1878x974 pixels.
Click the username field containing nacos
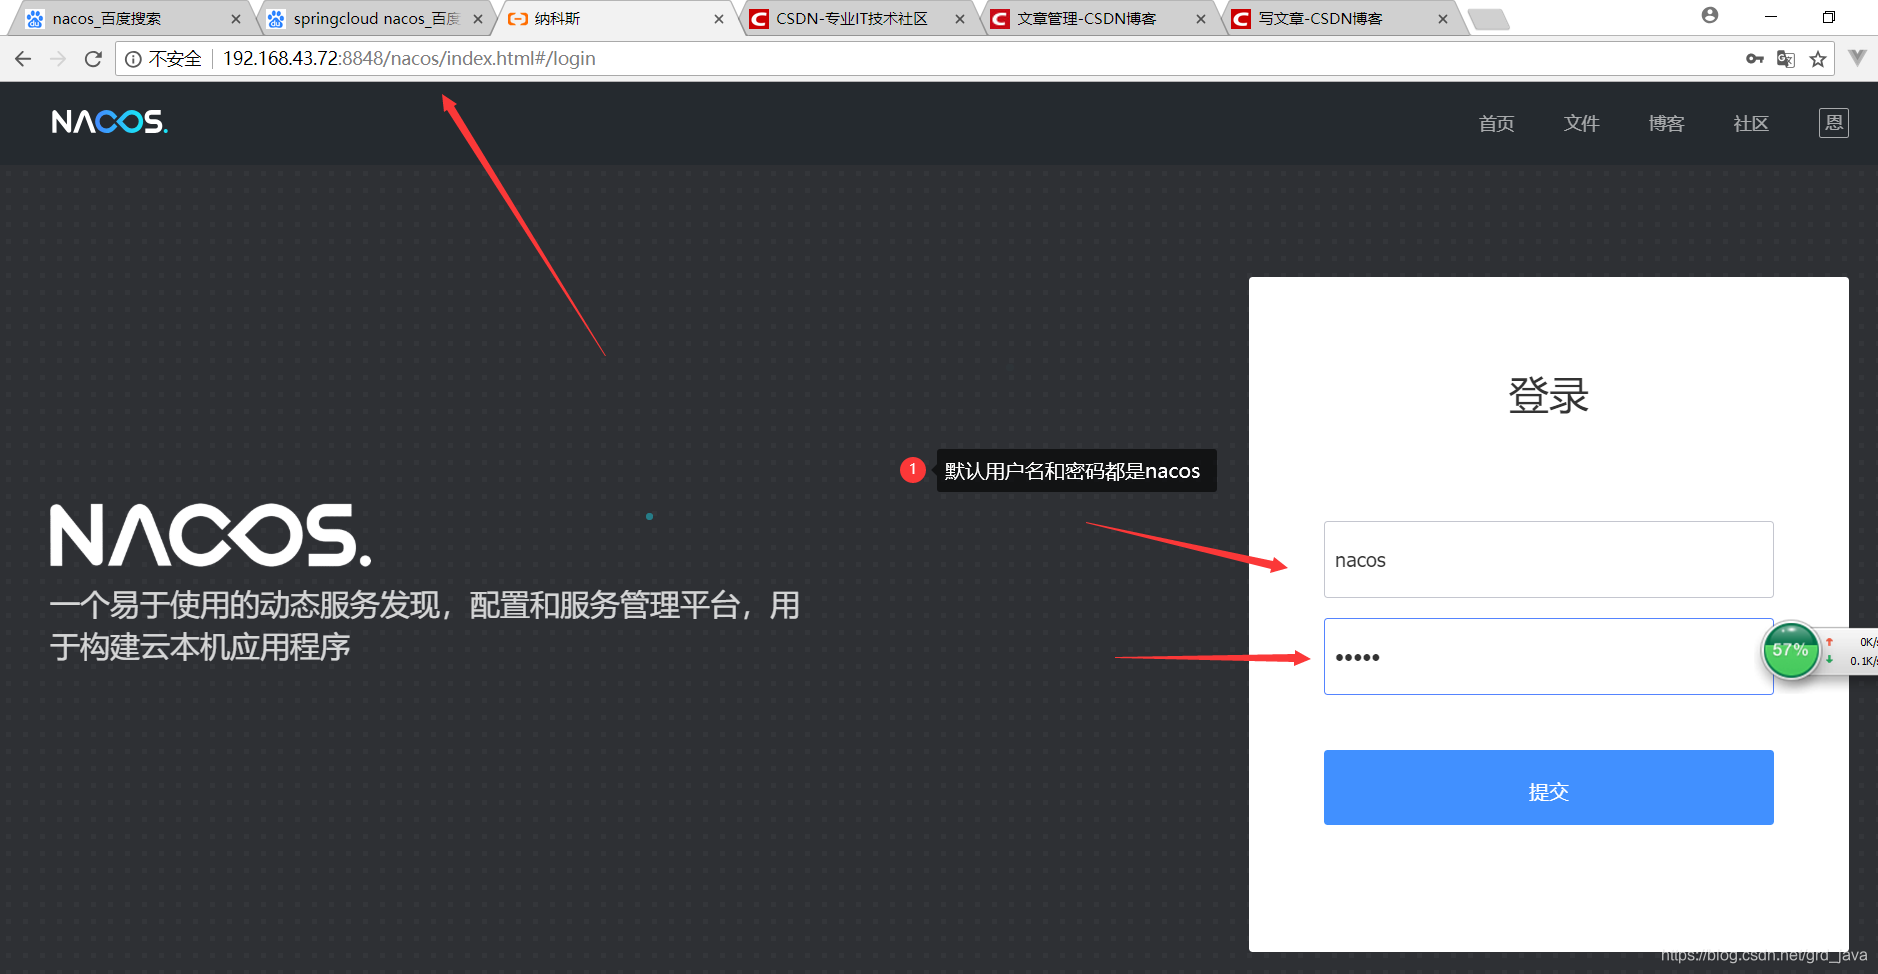[1548, 559]
